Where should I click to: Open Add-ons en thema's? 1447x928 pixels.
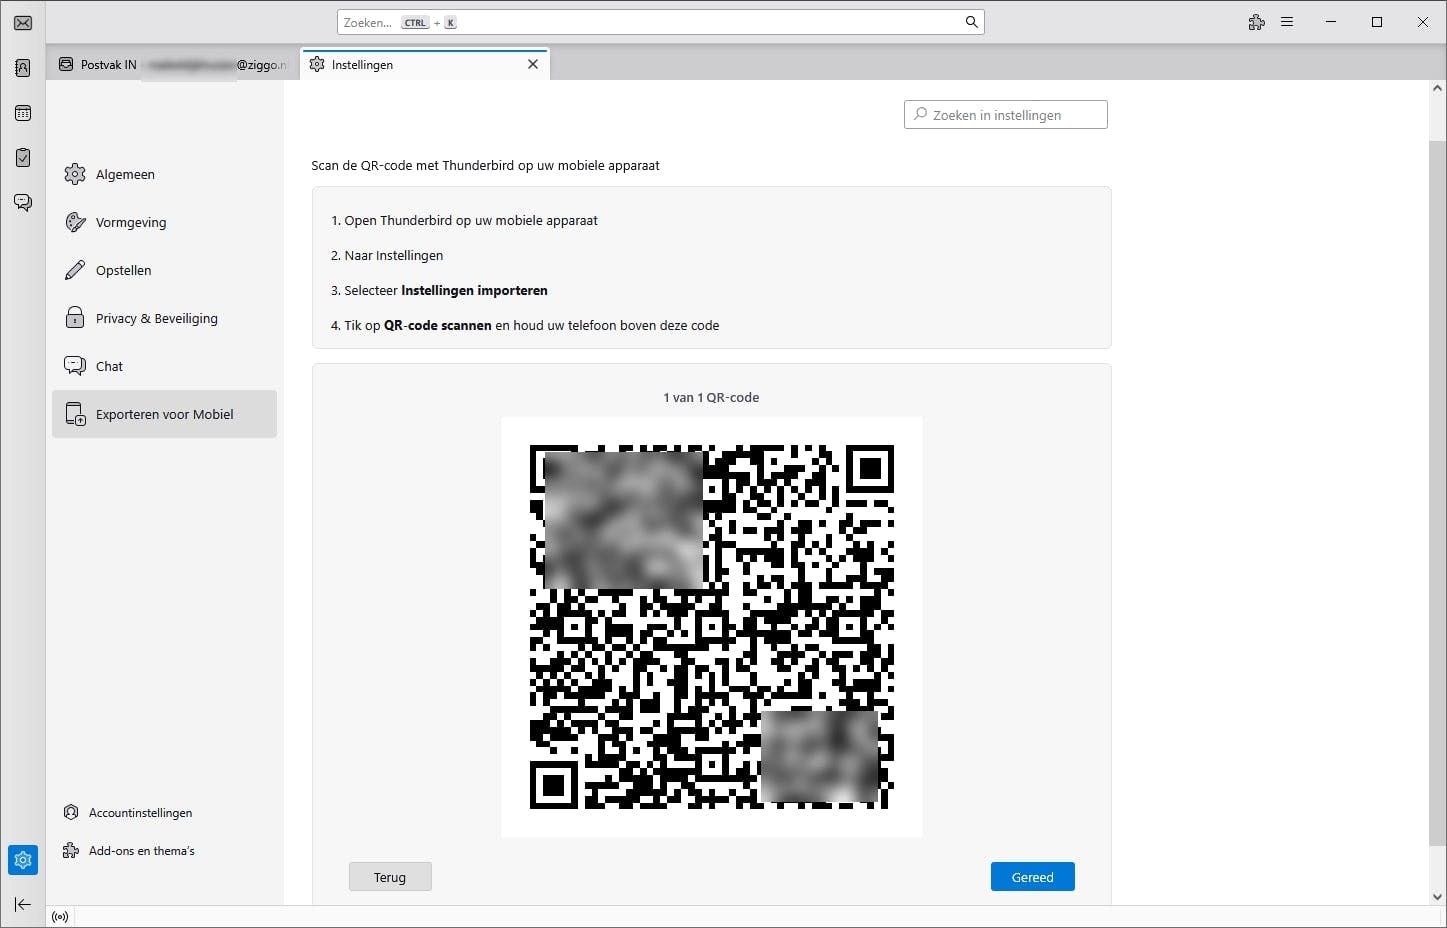click(x=142, y=850)
